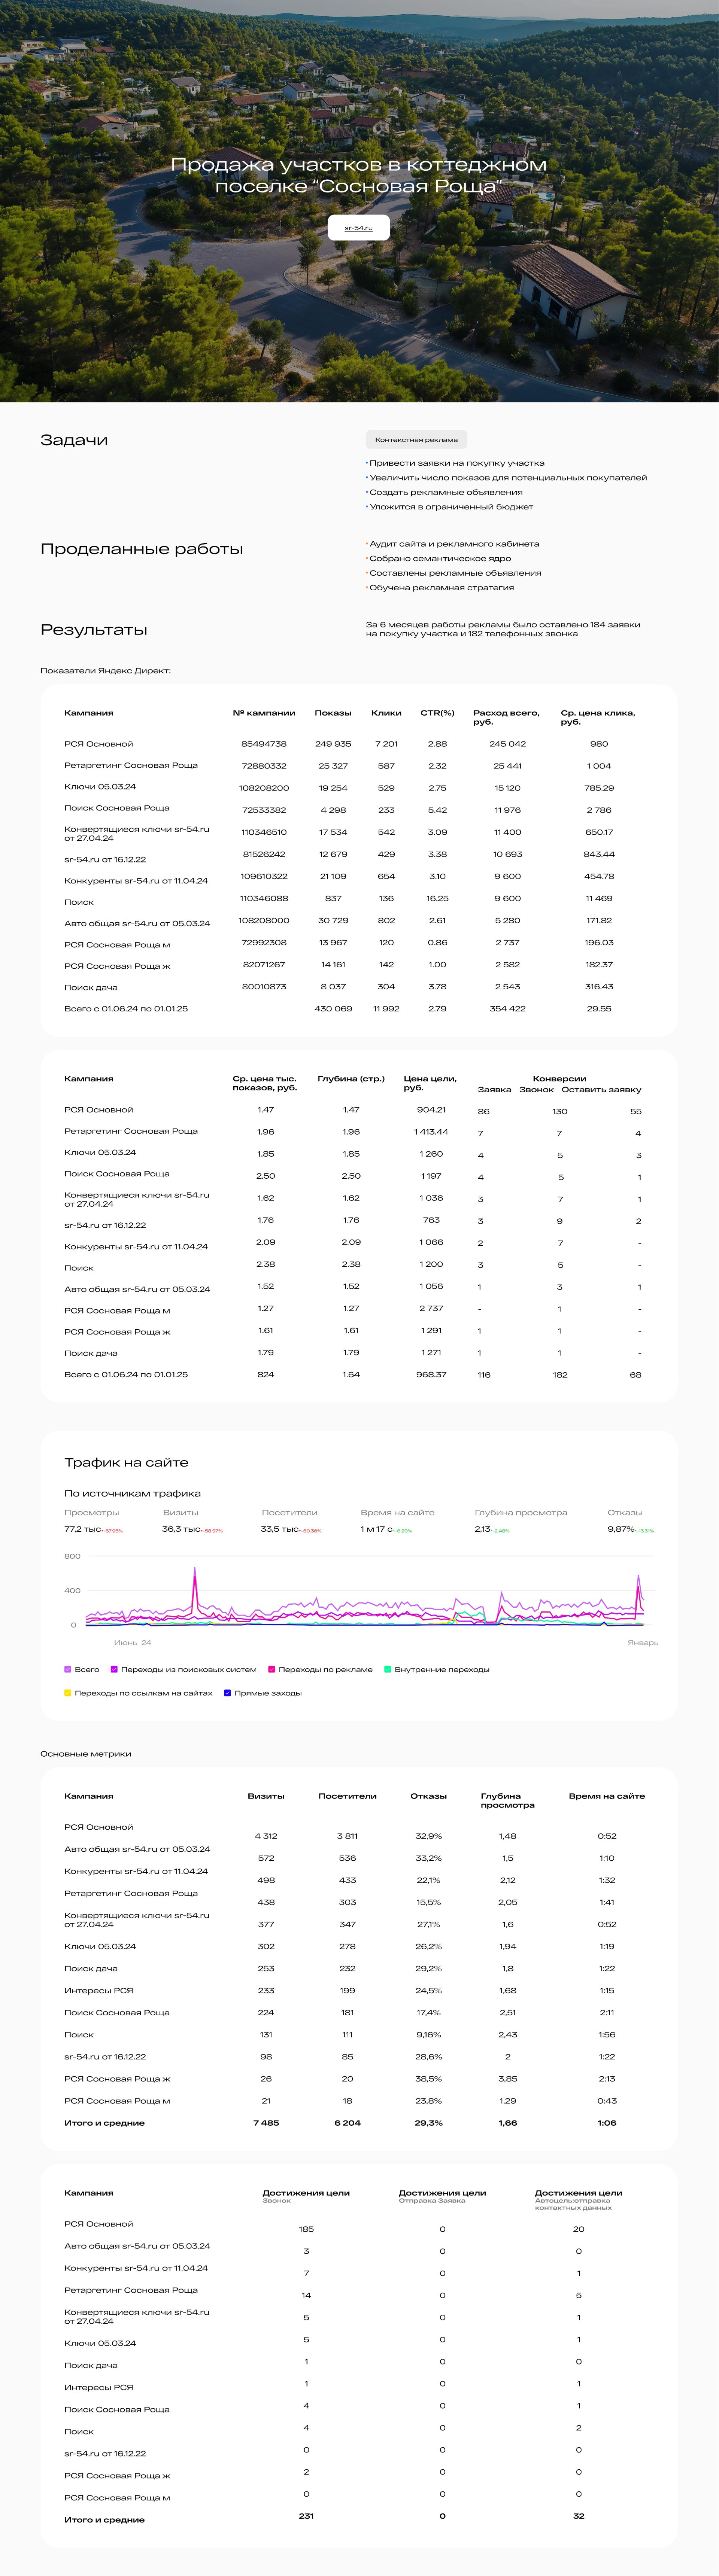719x2576 pixels.
Task: Select the Задачи heading
Action: tap(74, 440)
